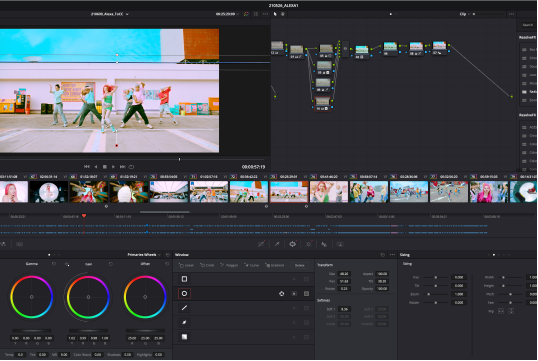This screenshot has width=538, height=361.
Task: Add a new Polygon window
Action: [229, 265]
